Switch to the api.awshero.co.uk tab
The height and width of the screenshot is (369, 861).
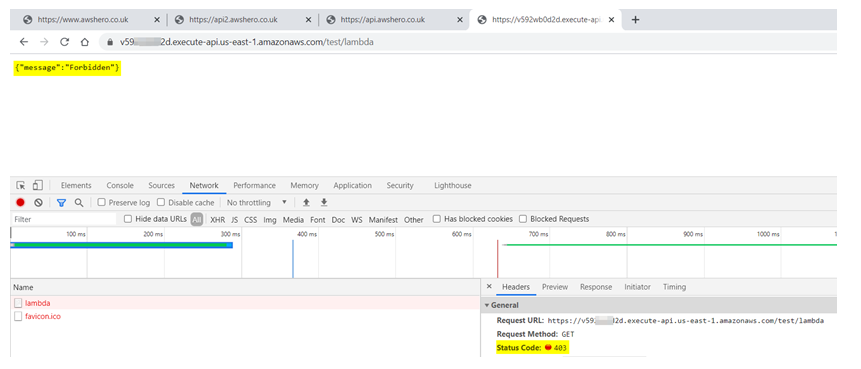[x=384, y=20]
